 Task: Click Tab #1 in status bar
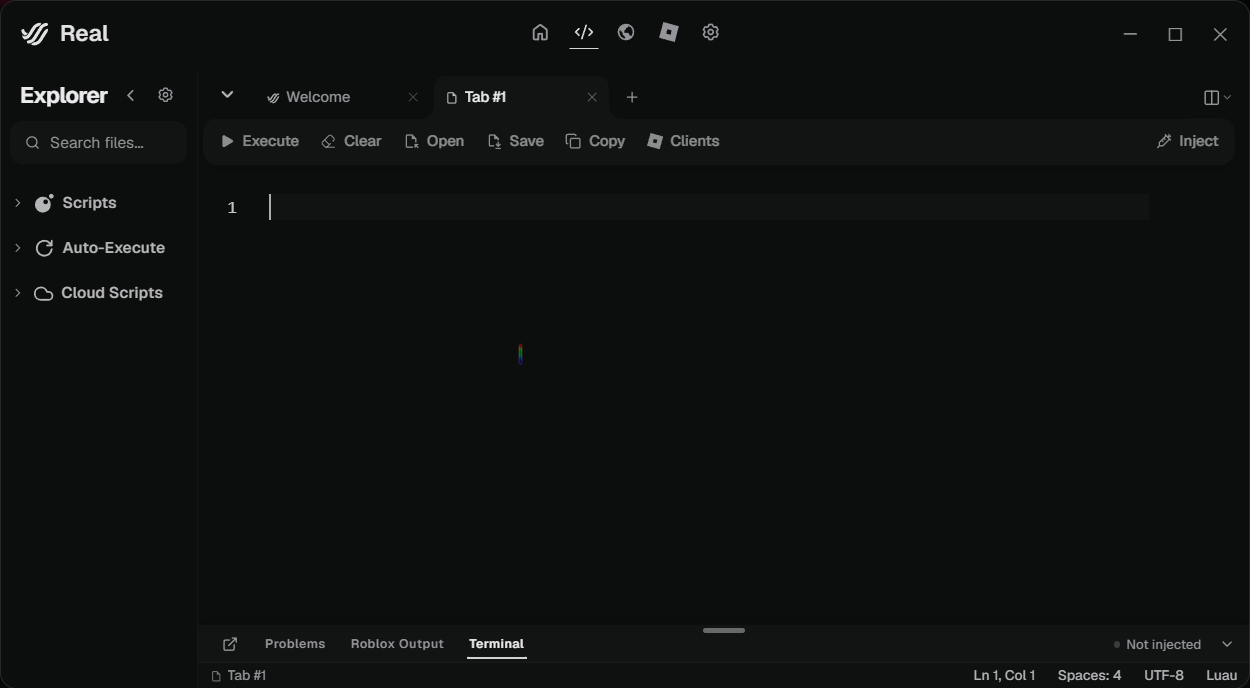(238, 676)
